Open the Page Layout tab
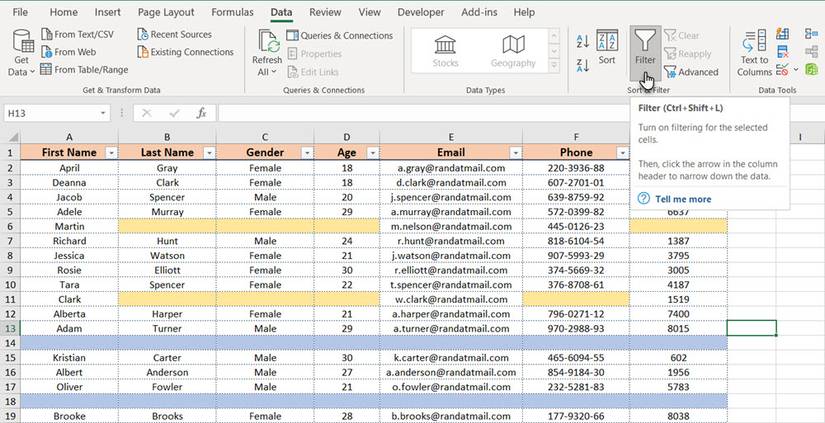 click(x=166, y=12)
